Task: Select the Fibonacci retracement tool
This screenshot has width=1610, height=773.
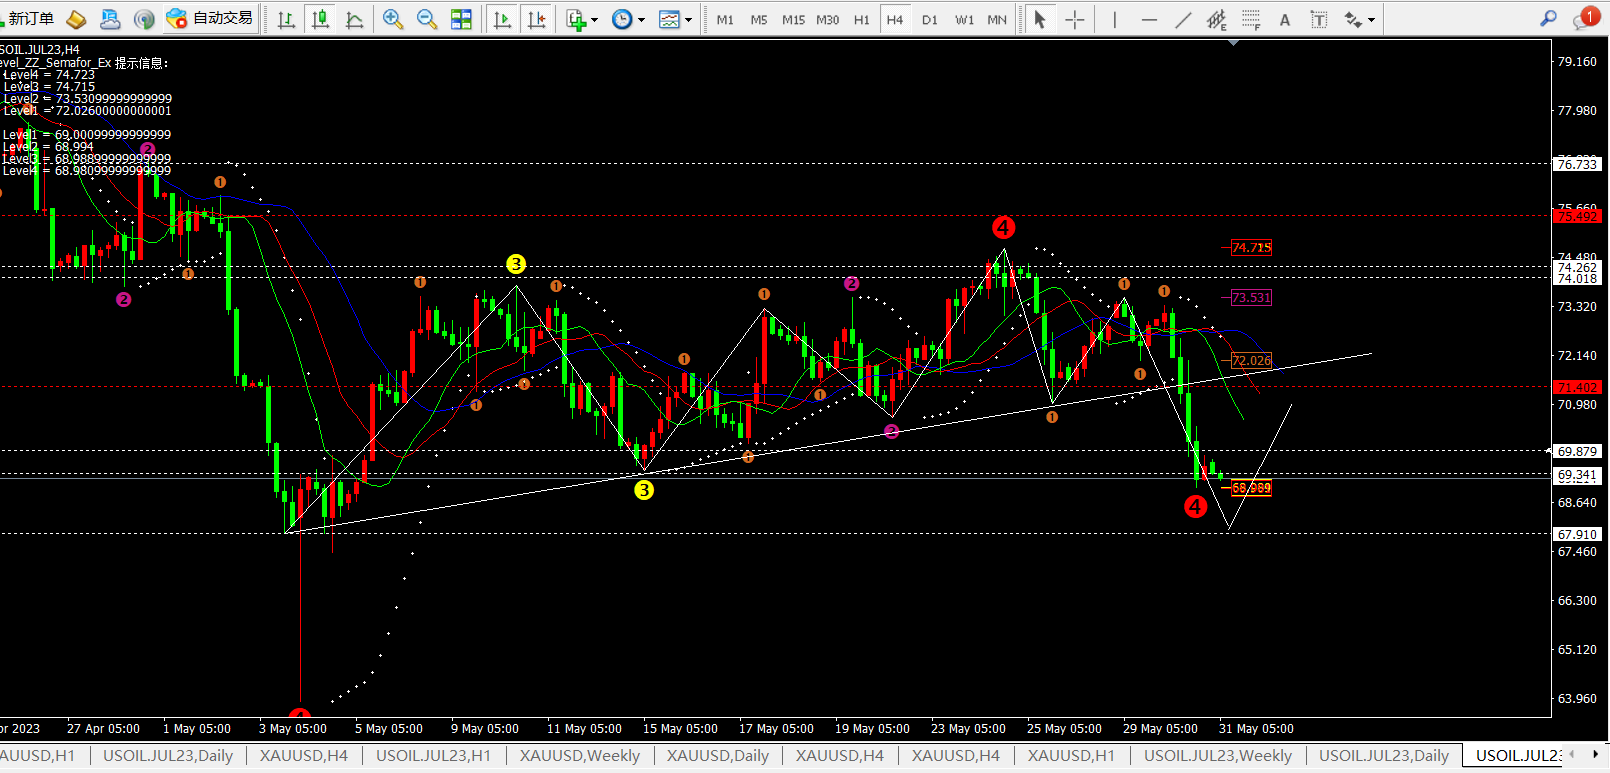Action: (1251, 19)
